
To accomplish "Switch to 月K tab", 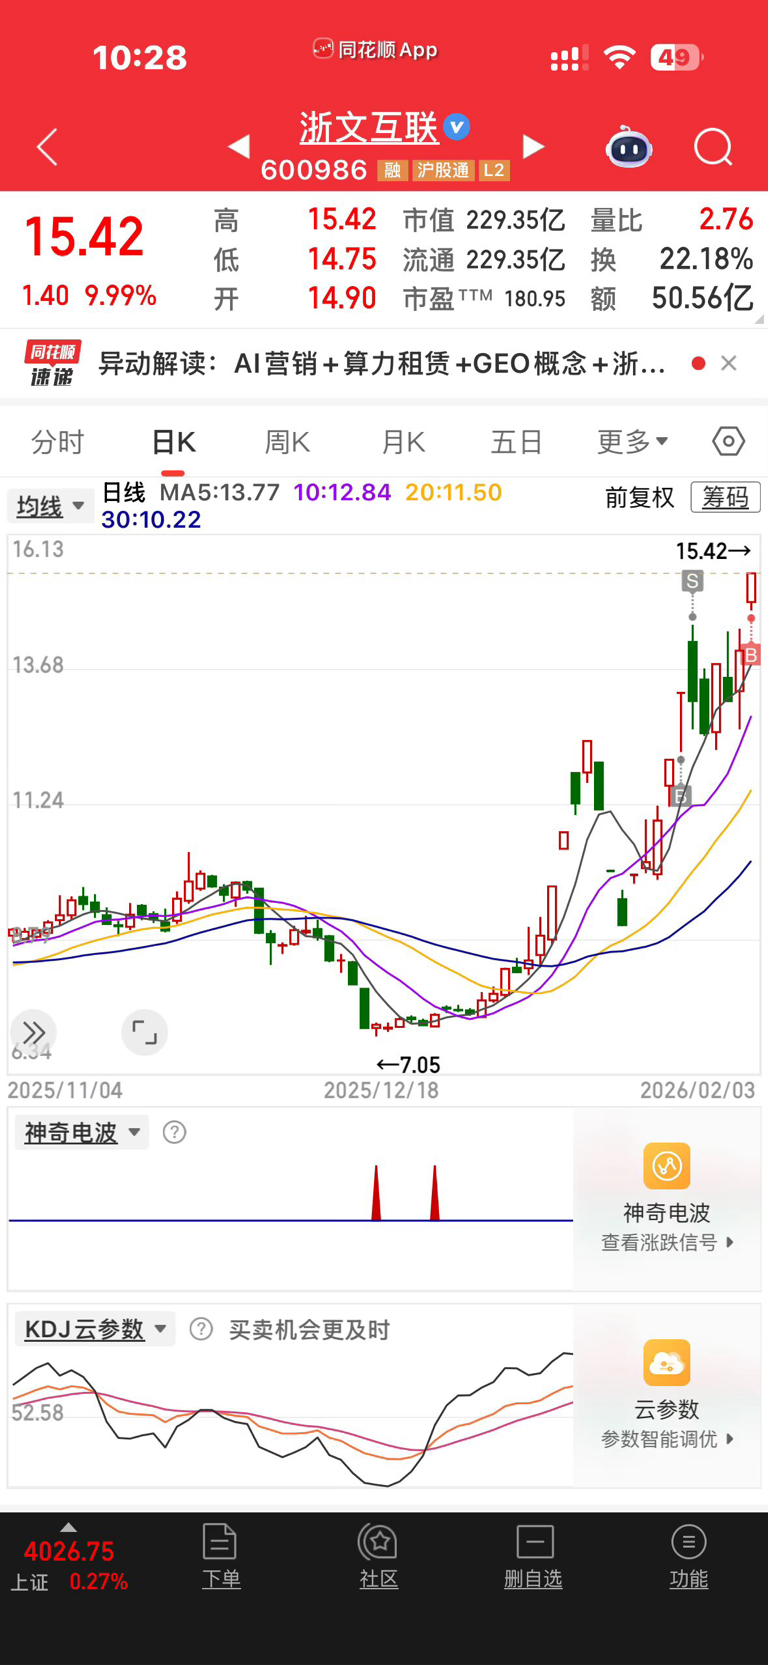I will pyautogui.click(x=403, y=441).
